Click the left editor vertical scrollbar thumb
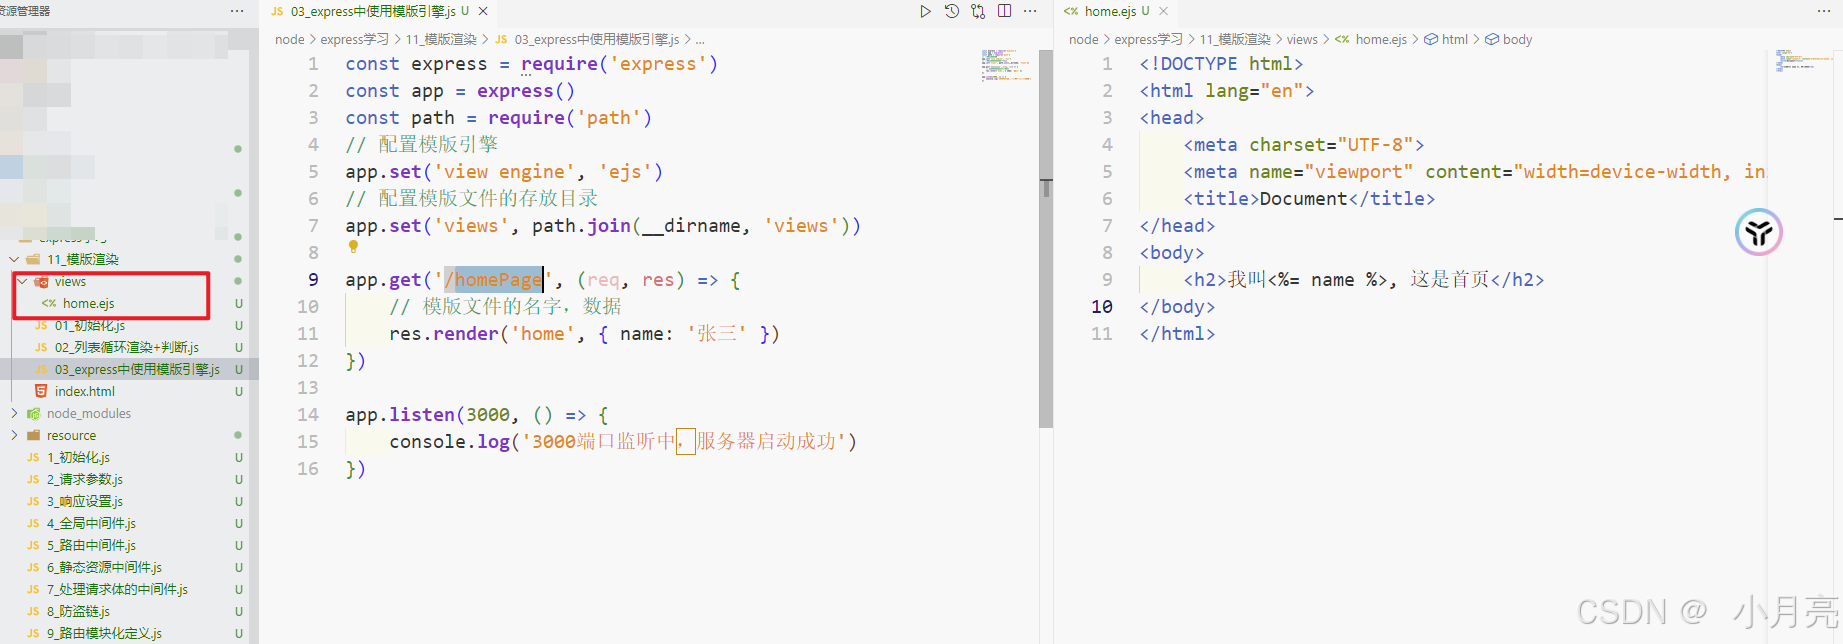The width and height of the screenshot is (1843, 644). tap(1046, 238)
